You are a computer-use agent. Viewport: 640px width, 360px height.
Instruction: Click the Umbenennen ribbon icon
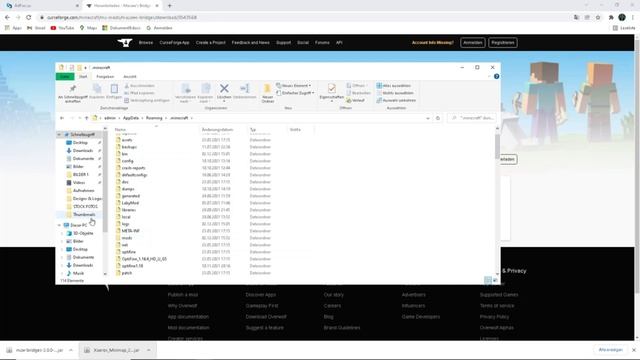point(244,88)
